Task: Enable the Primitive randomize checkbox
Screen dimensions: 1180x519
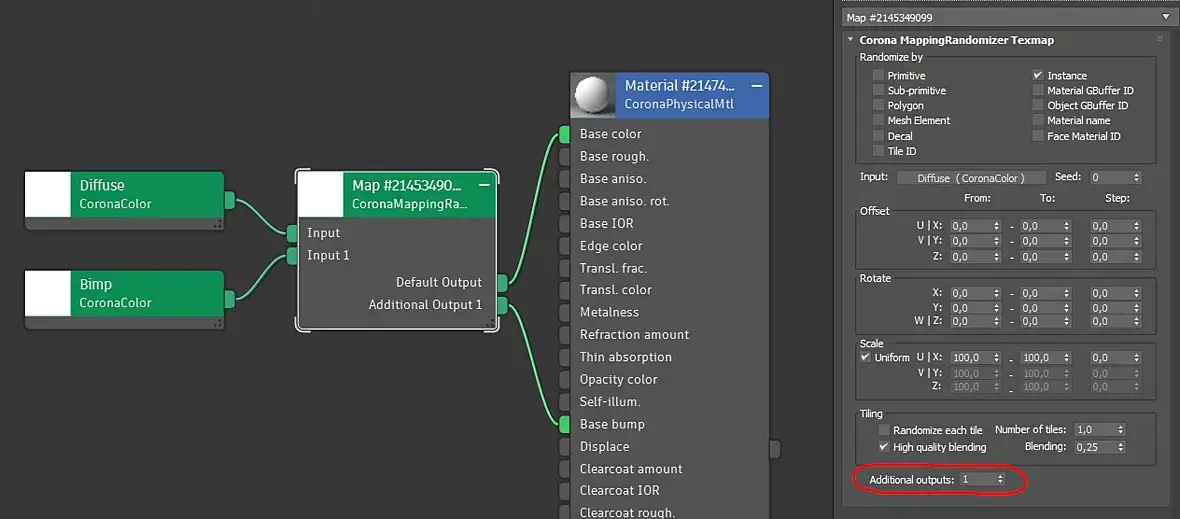Action: [878, 75]
